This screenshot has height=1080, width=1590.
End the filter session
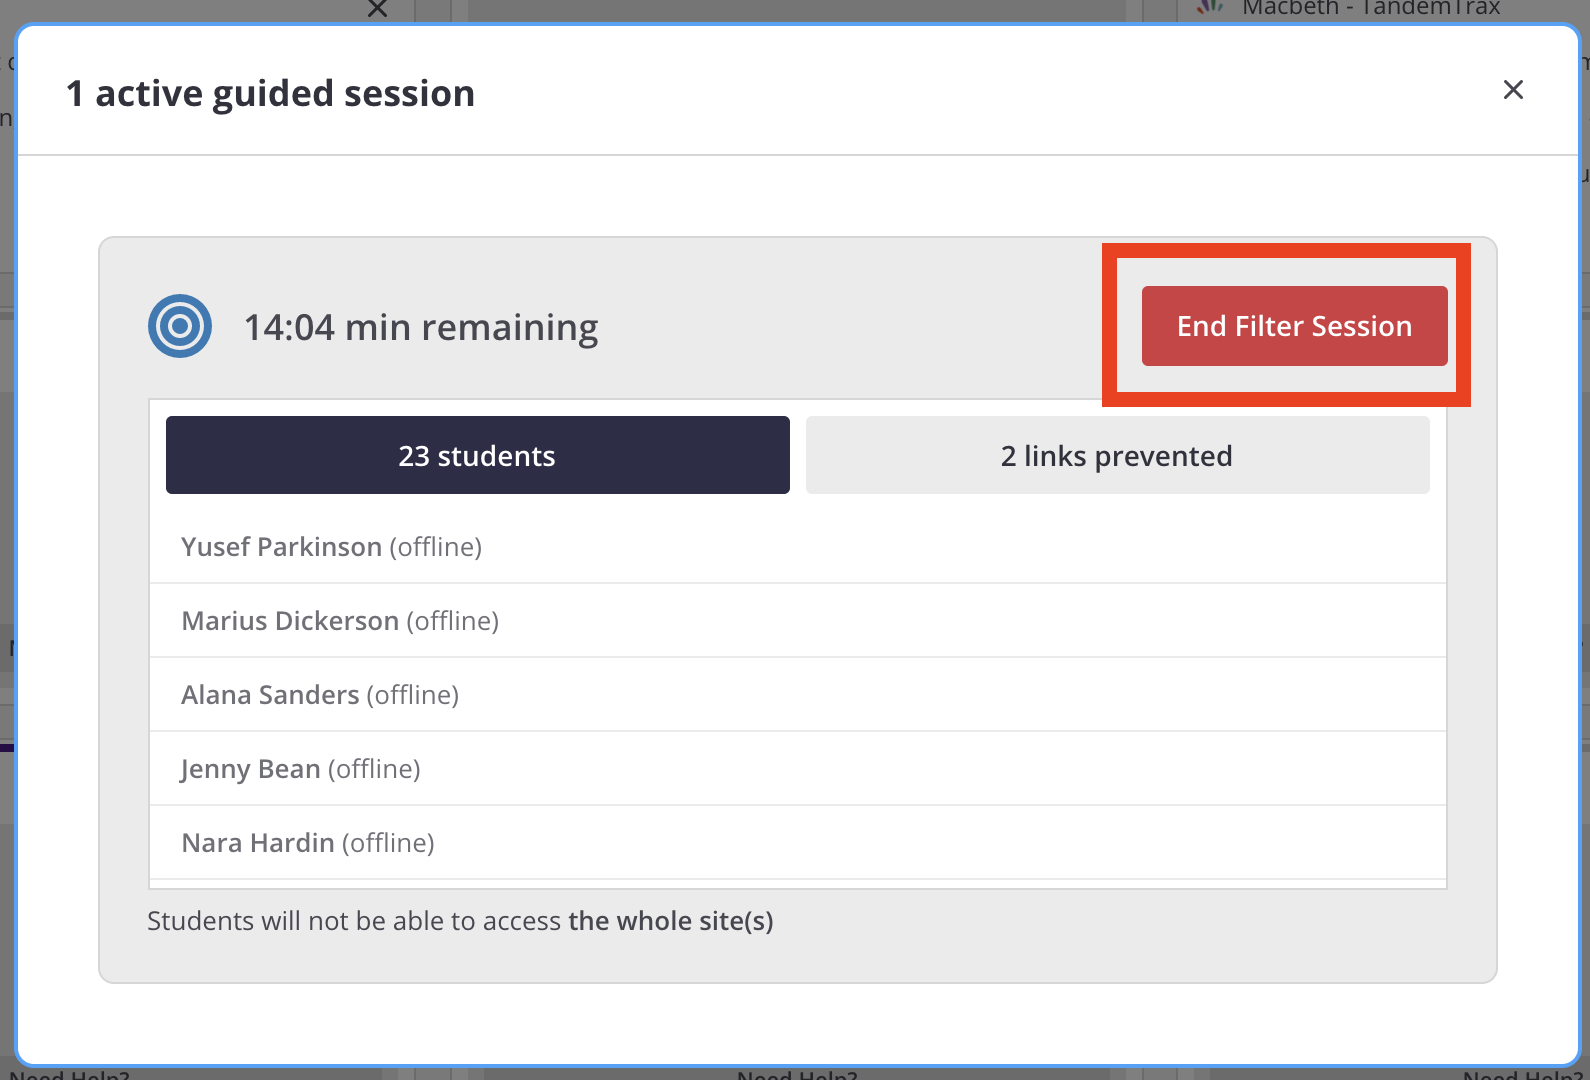click(1294, 326)
